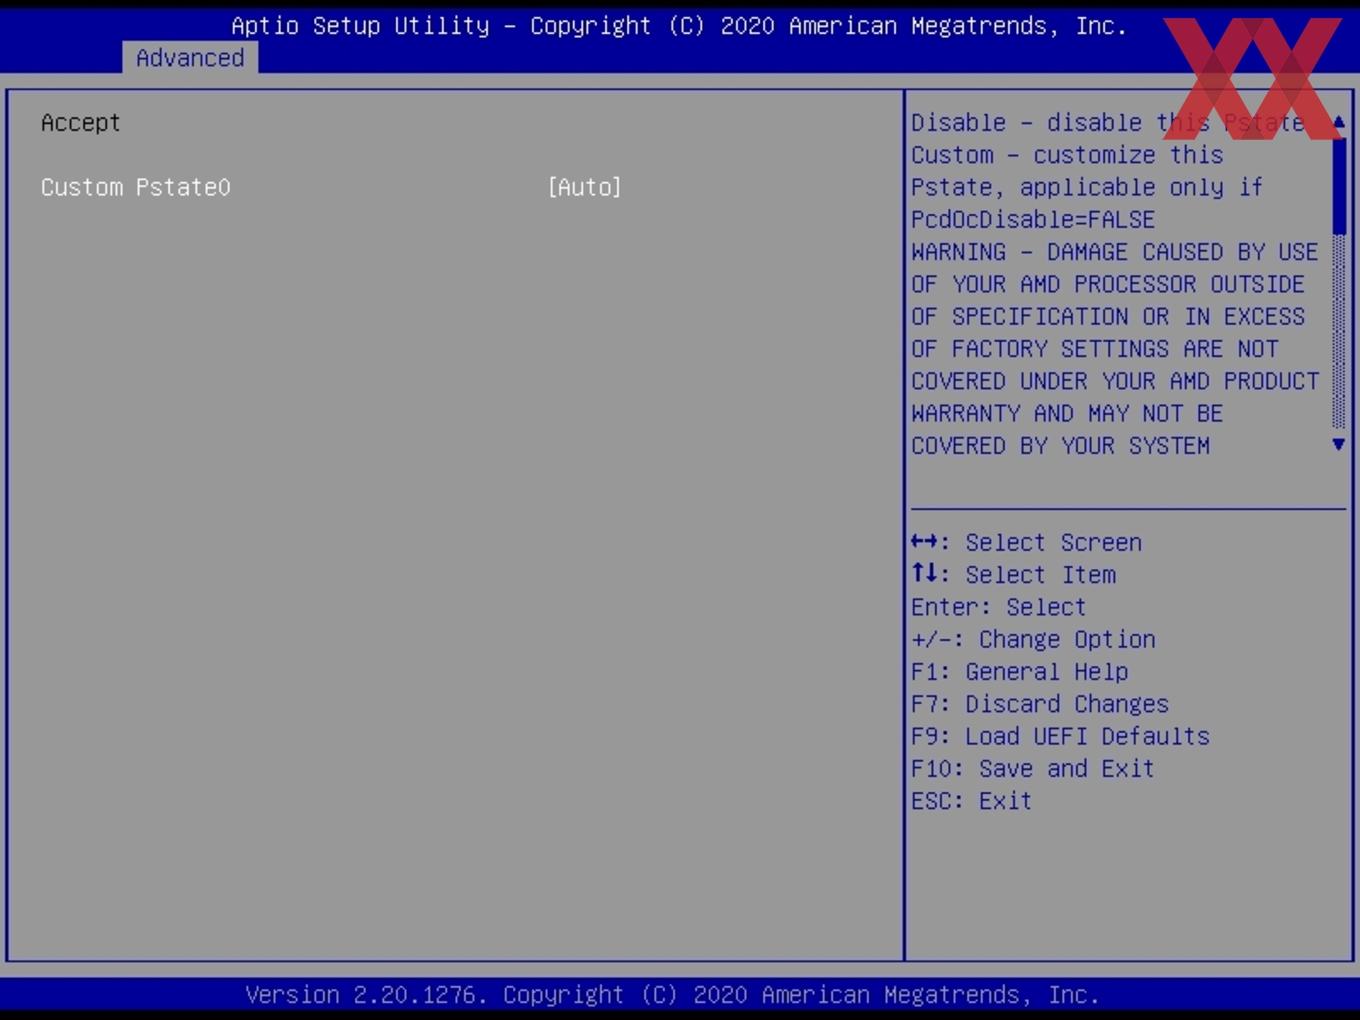Click the 'F1: General Help' hint
This screenshot has height=1020, width=1360.
coord(1019,672)
